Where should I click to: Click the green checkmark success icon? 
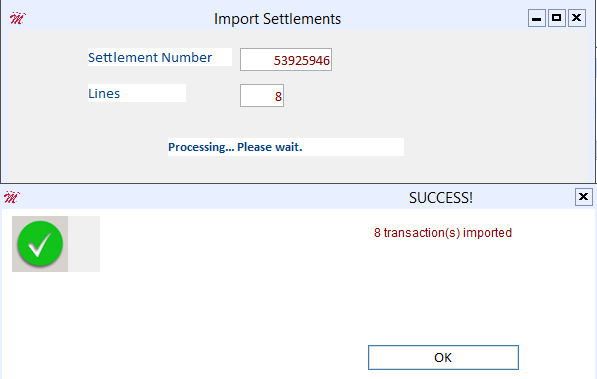coord(40,244)
